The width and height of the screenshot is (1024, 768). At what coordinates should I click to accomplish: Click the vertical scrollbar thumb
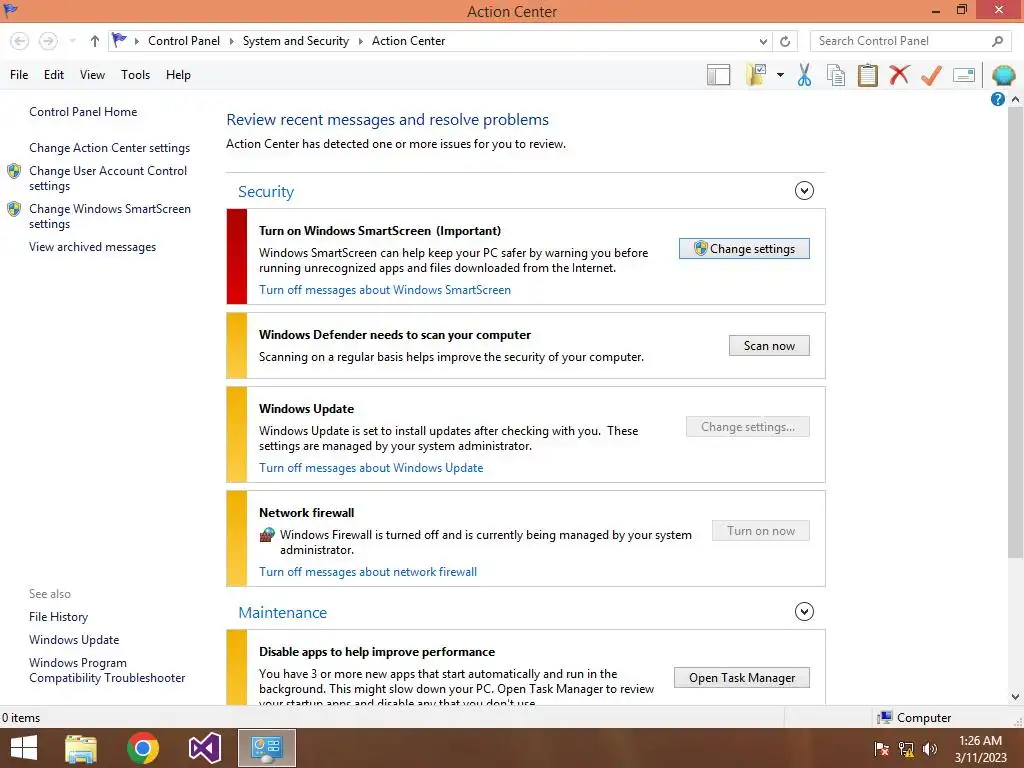click(1016, 332)
